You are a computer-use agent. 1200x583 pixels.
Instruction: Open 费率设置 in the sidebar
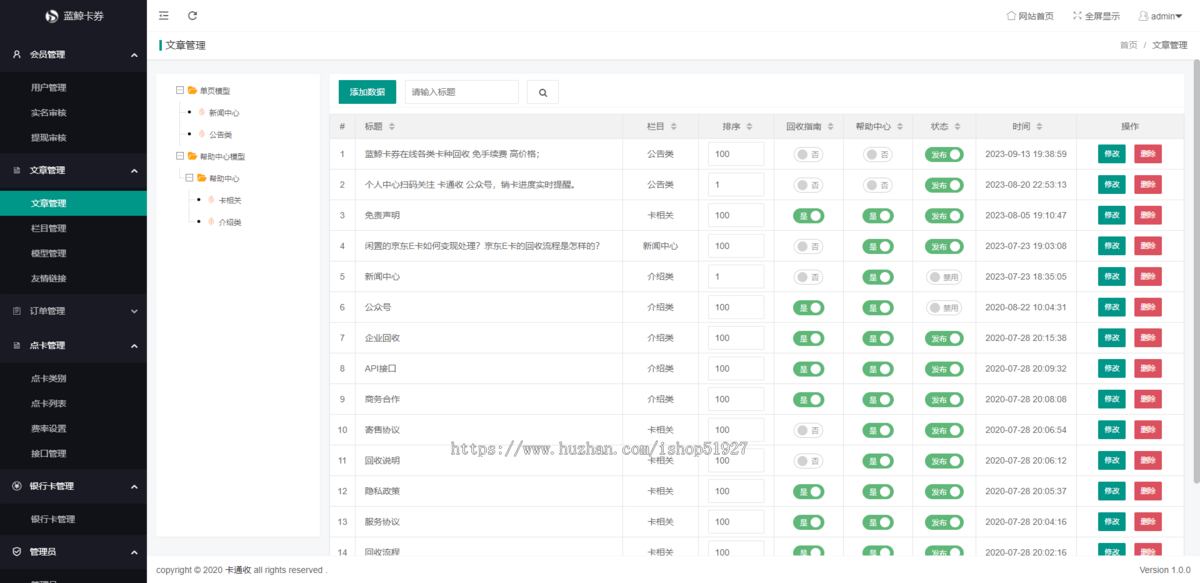(x=48, y=429)
